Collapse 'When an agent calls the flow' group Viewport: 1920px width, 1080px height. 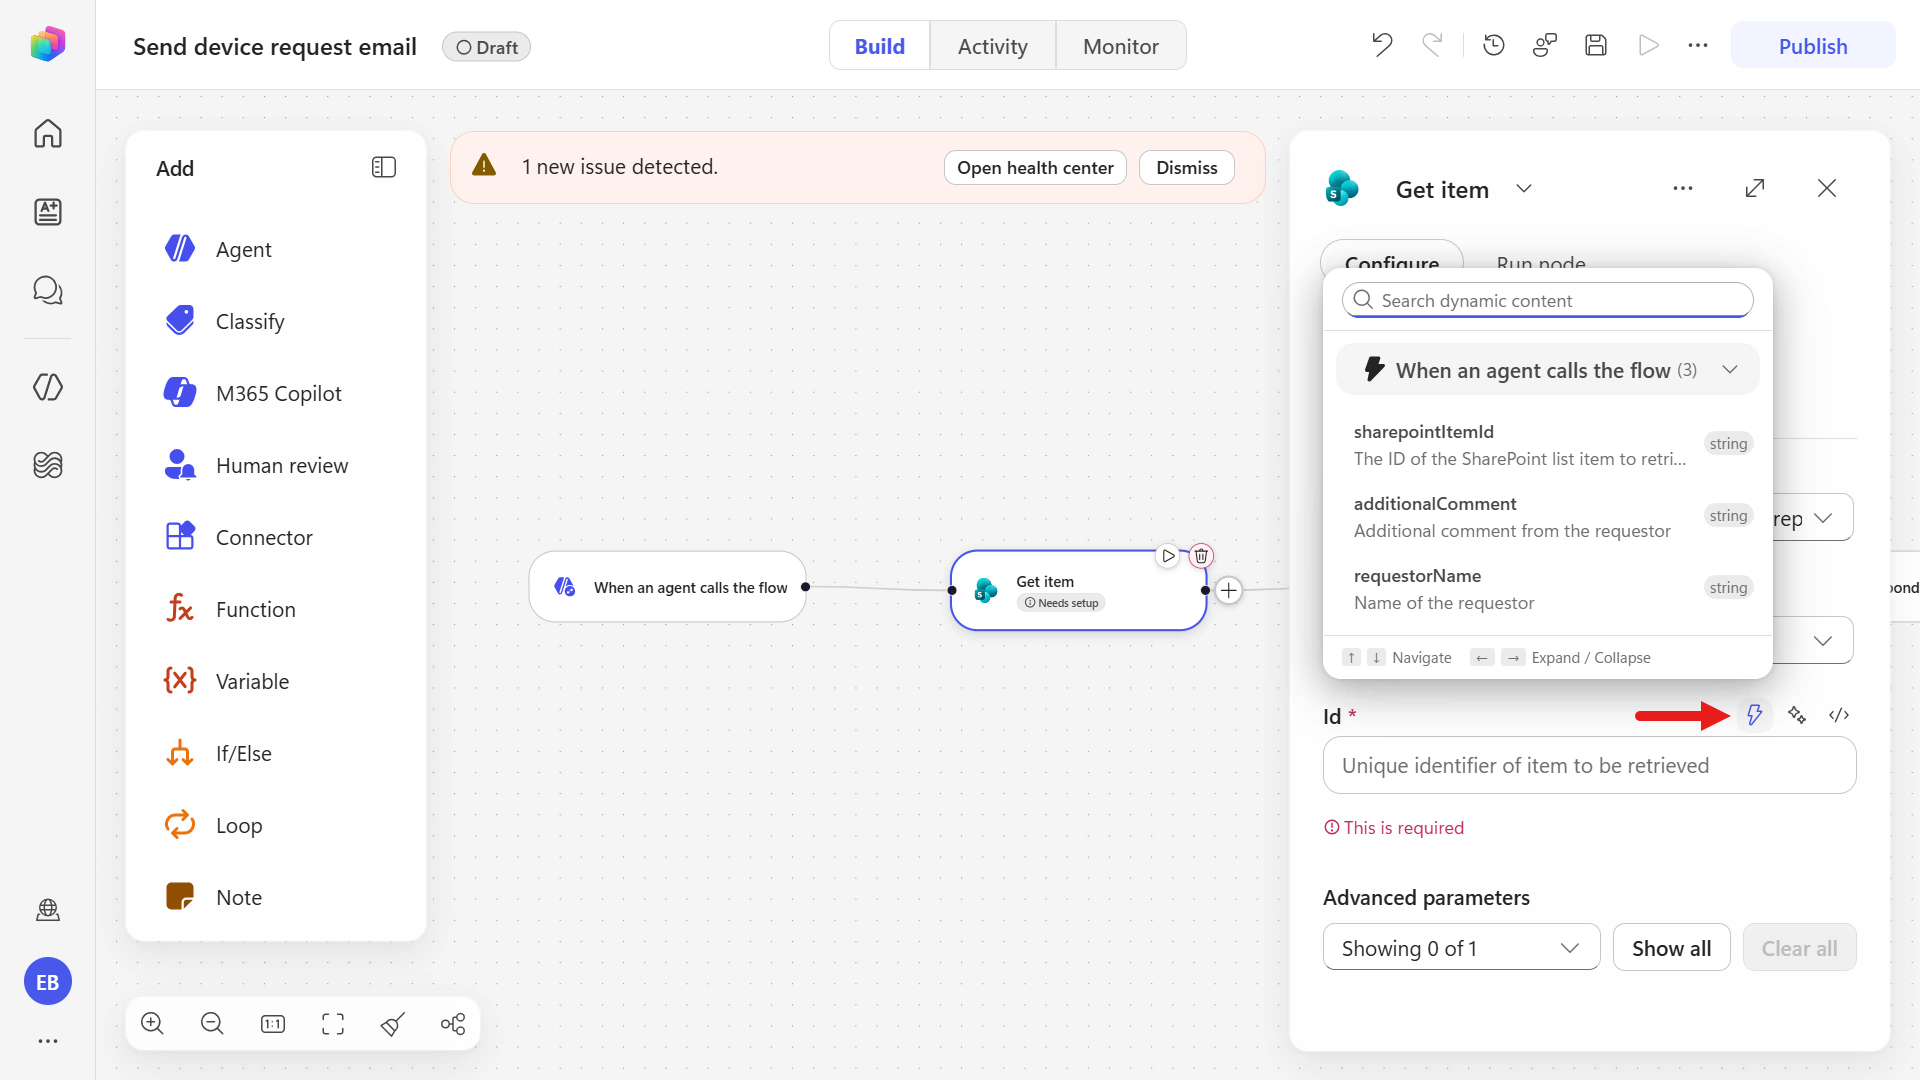click(1730, 370)
